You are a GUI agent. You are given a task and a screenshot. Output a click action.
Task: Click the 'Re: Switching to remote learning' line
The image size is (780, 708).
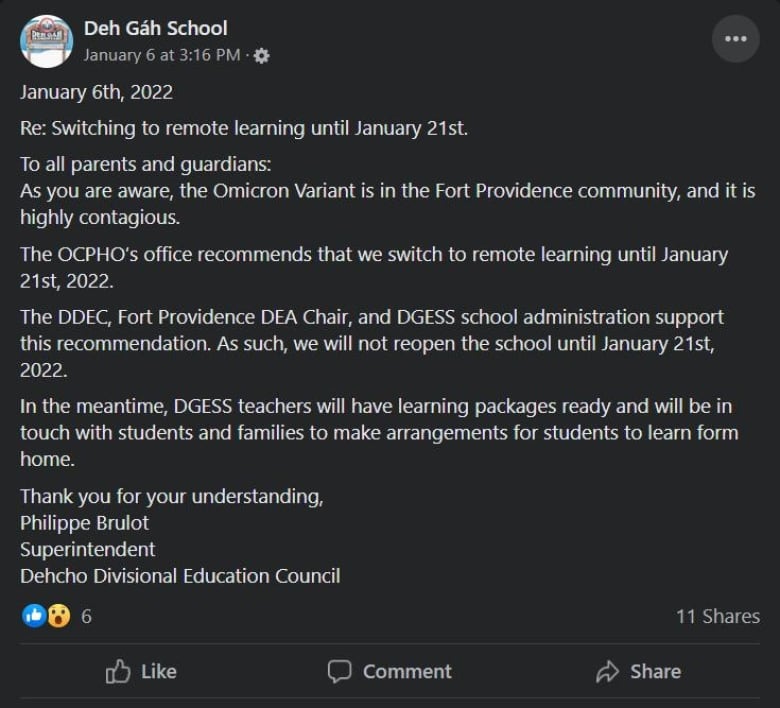click(244, 128)
